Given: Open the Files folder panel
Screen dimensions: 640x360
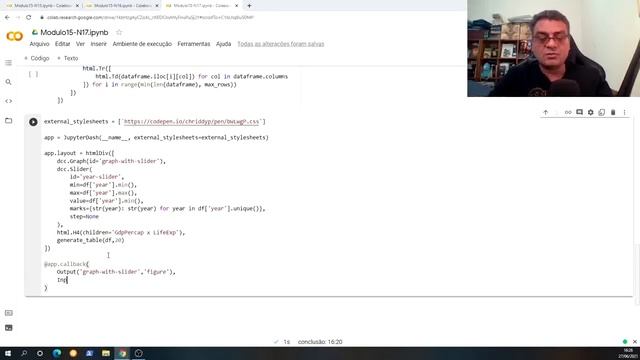Looking at the screenshot, I should (x=9, y=120).
